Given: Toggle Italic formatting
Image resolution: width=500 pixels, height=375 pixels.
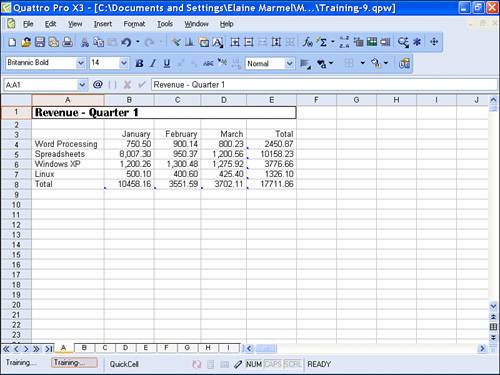Looking at the screenshot, I should click(153, 63).
